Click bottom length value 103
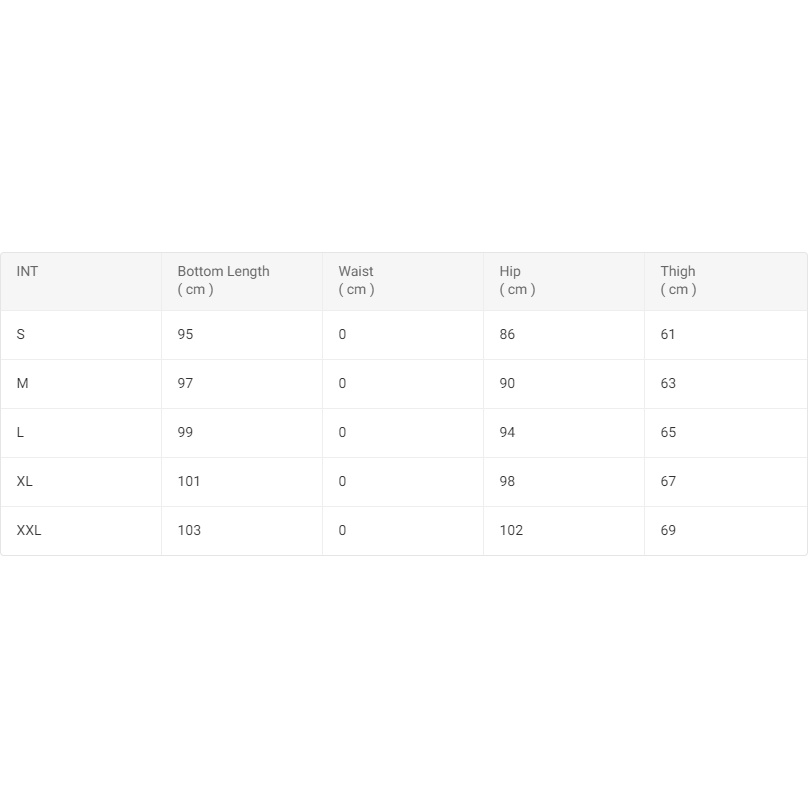Viewport: 809px width, 809px height. (189, 531)
